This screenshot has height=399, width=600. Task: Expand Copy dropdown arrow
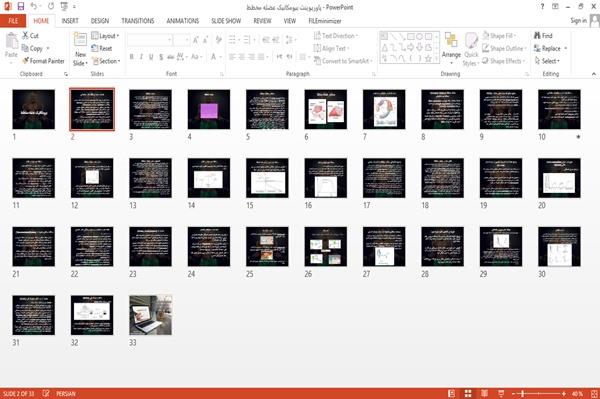click(48, 48)
